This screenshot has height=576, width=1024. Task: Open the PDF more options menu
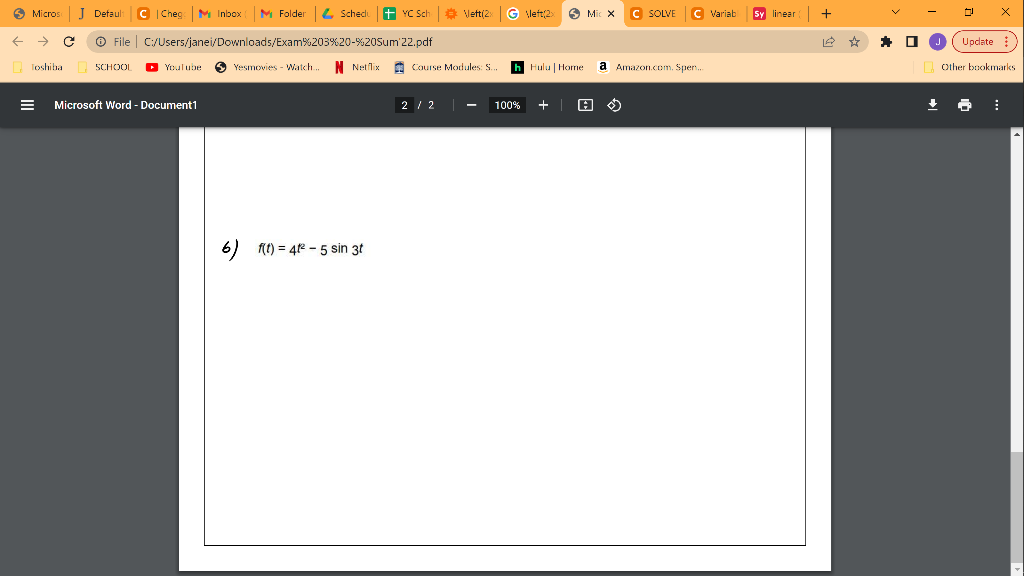[996, 104]
